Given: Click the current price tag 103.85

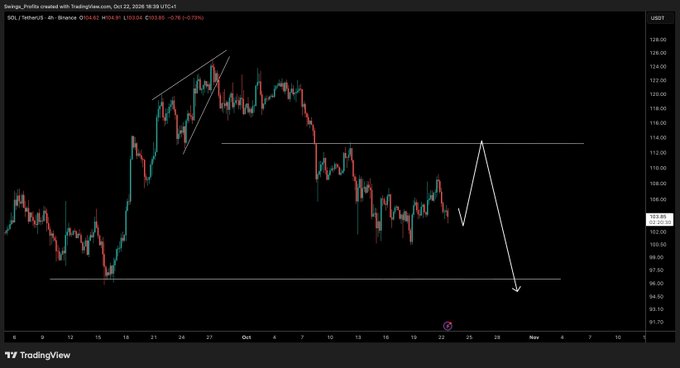Looking at the screenshot, I should [x=660, y=219].
